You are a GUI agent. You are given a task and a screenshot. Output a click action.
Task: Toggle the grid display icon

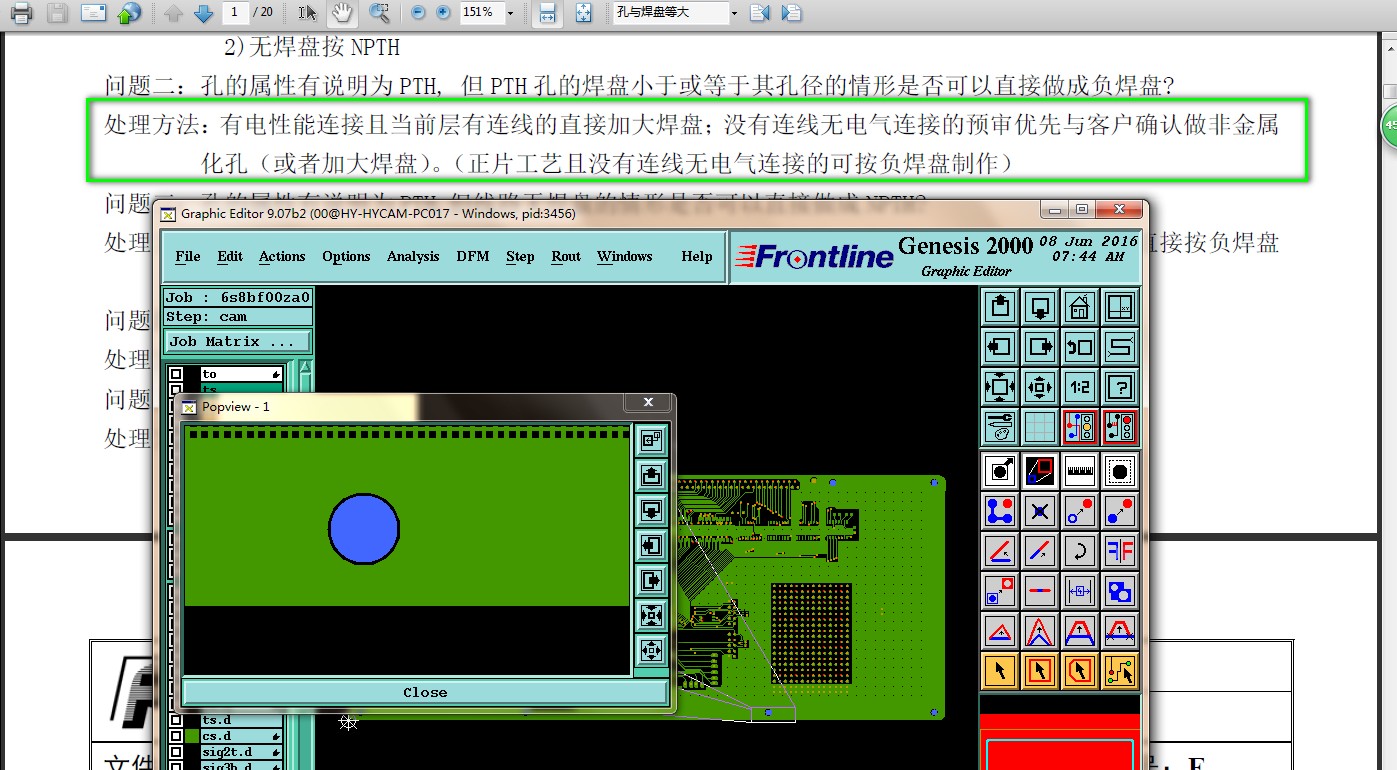click(1040, 427)
